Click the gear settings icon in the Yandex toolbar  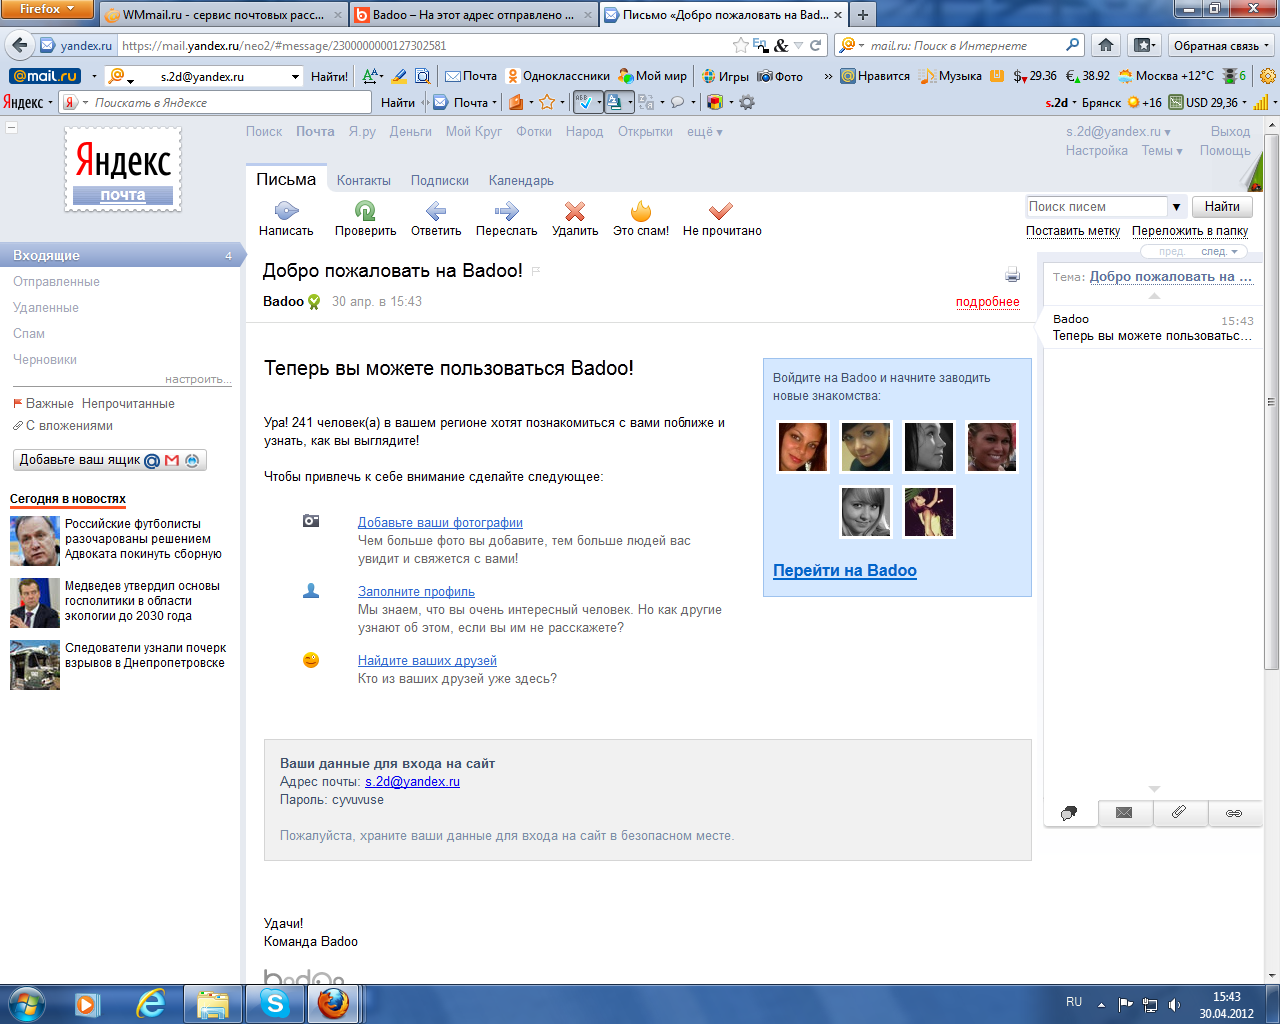point(747,102)
